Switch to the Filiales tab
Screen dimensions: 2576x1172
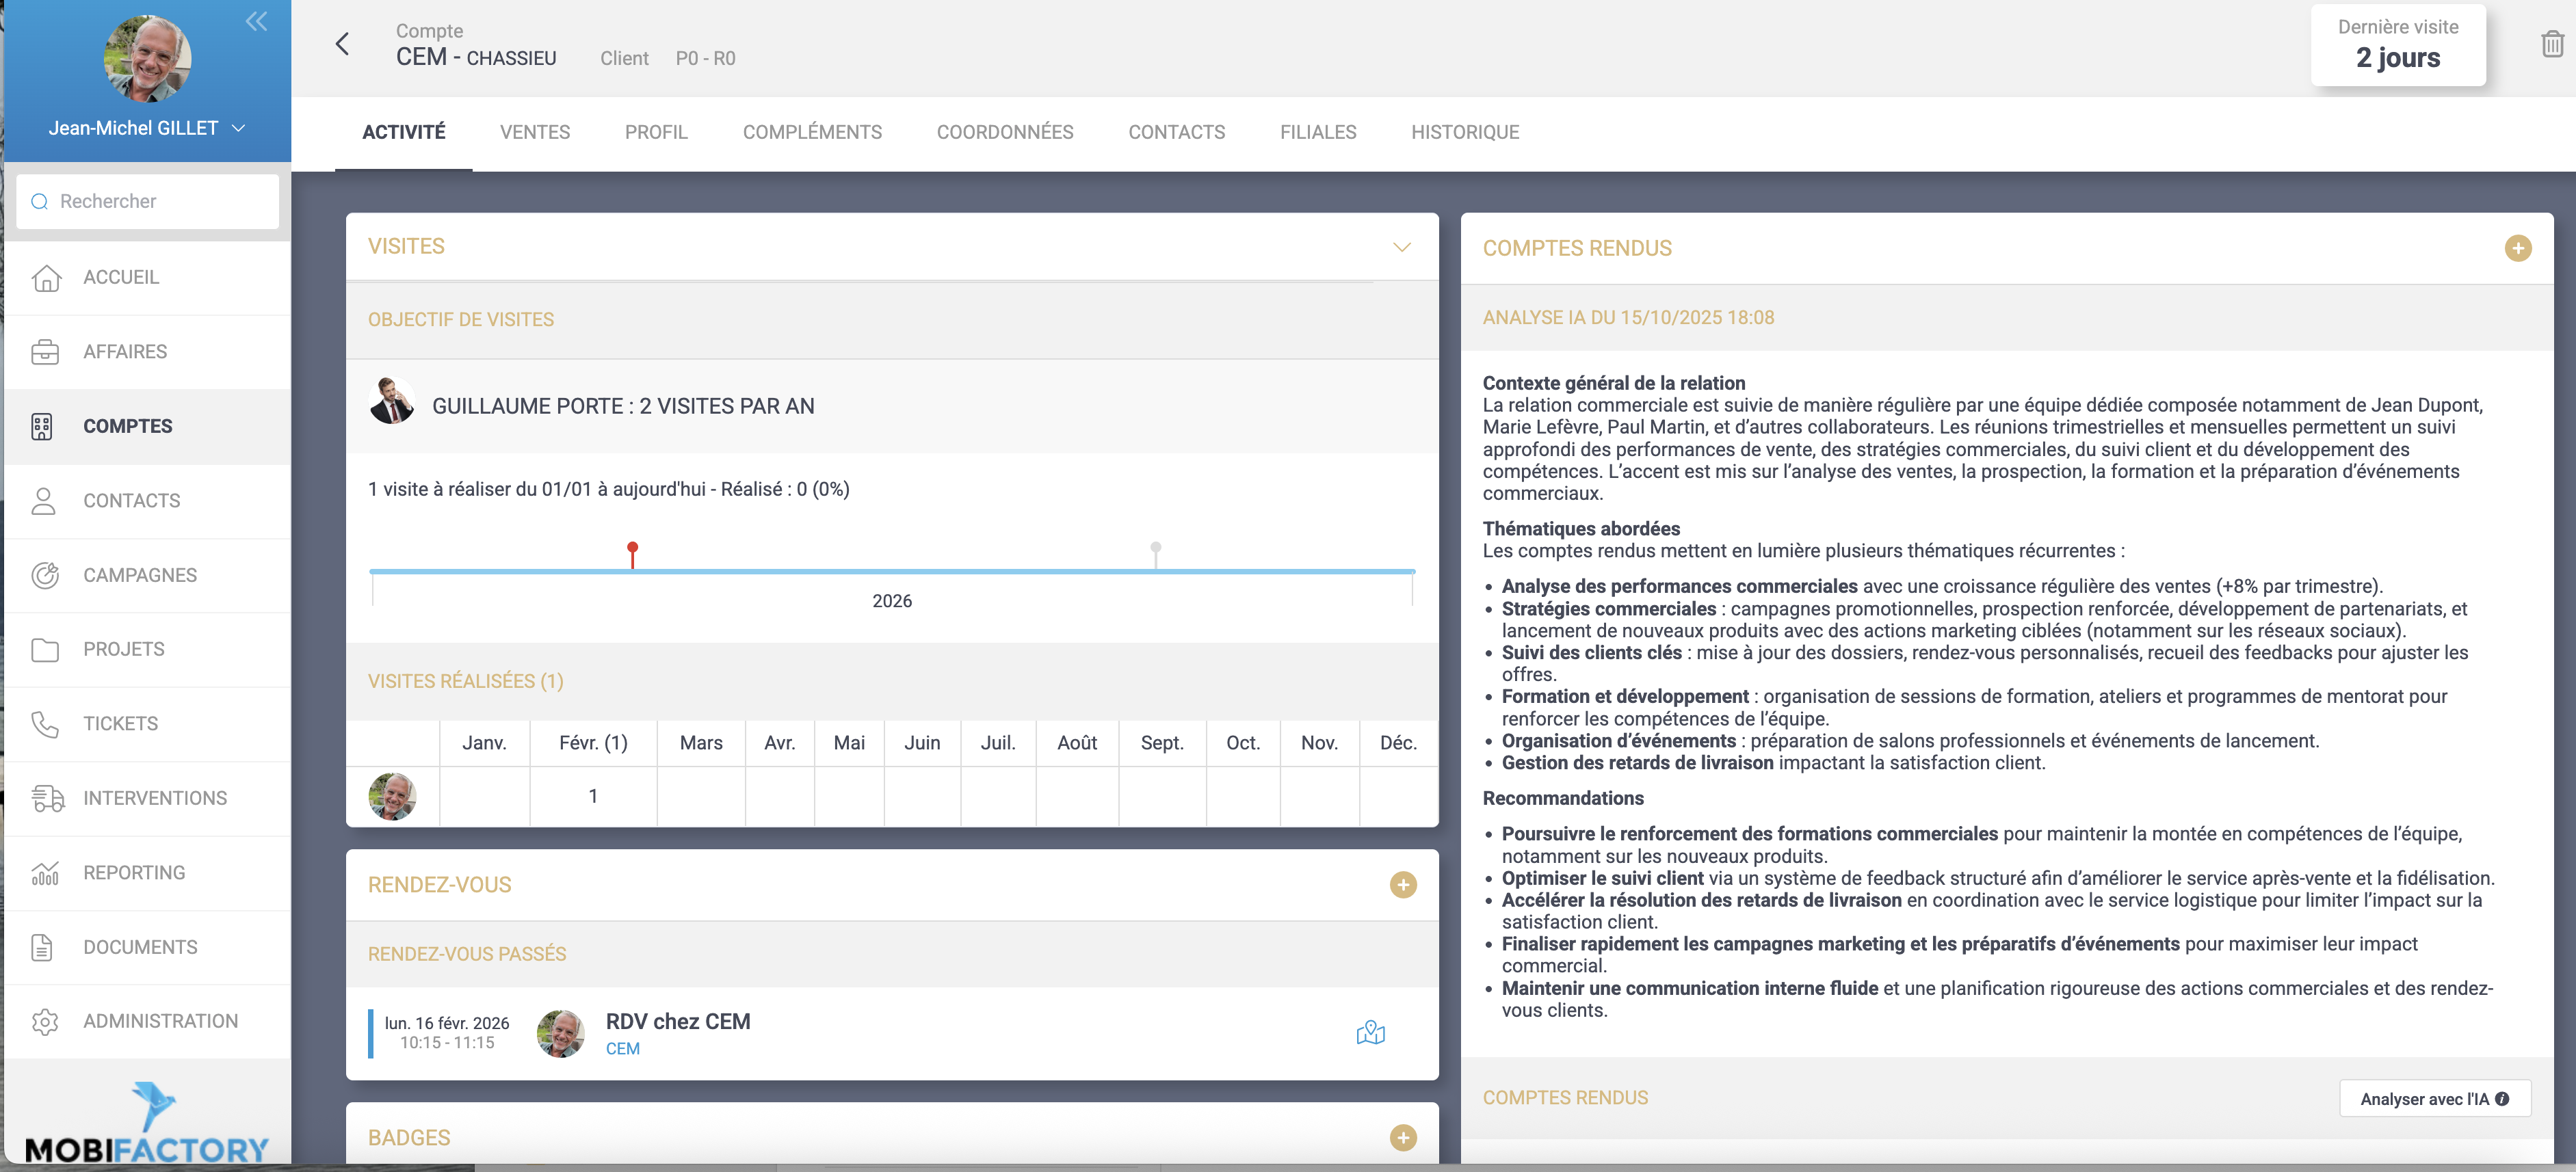[1317, 132]
